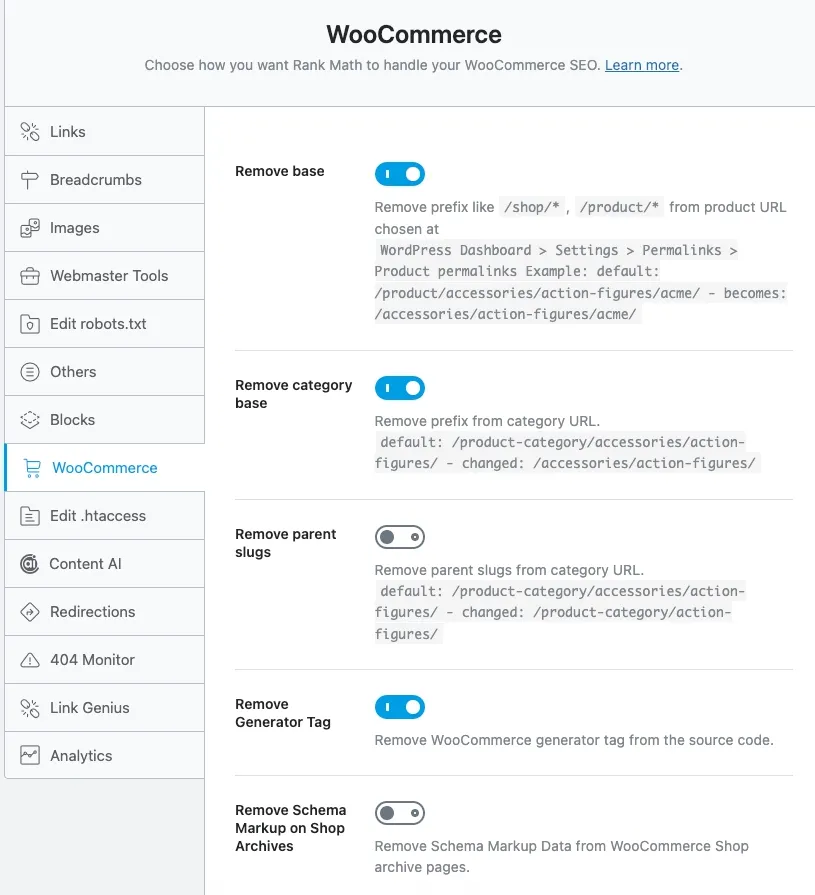Open the Others settings tab
The width and height of the screenshot is (815, 895).
coord(104,372)
